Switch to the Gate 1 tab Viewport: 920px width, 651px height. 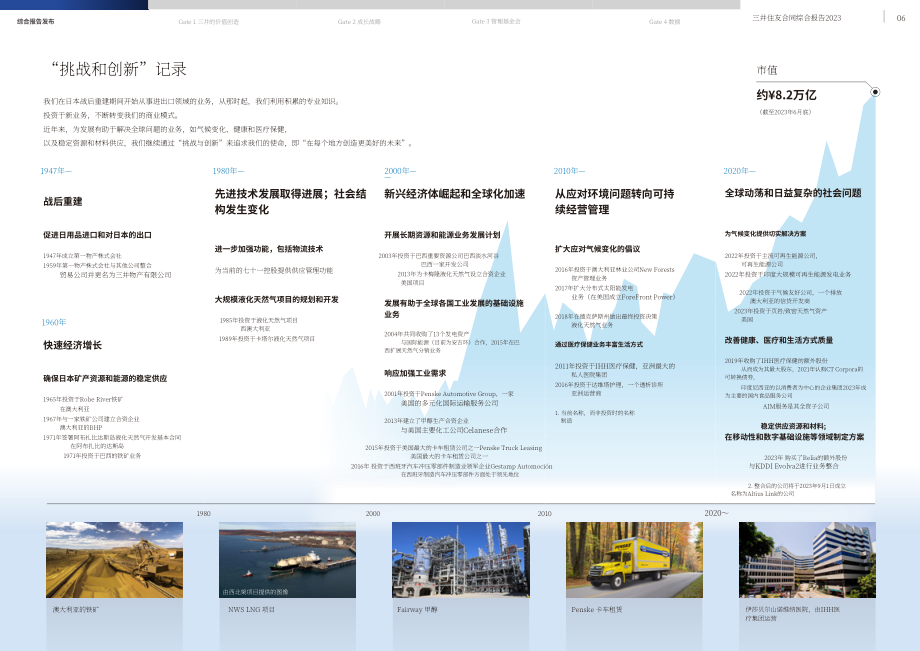(x=208, y=22)
